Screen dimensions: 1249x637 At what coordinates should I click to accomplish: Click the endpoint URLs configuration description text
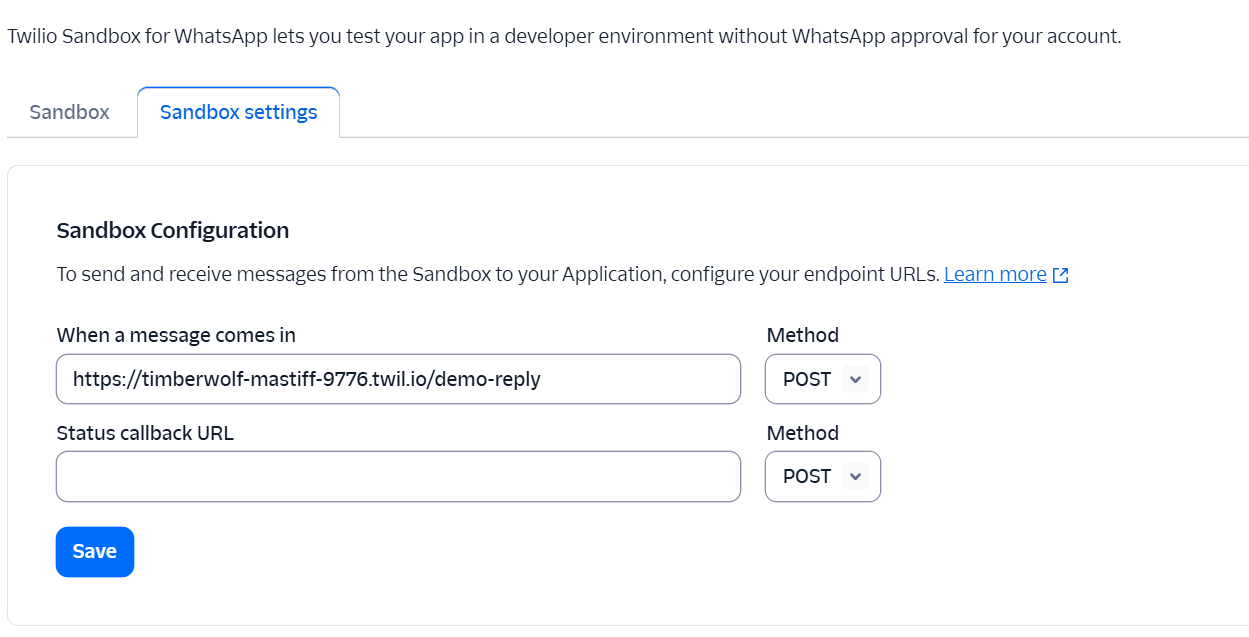(498, 274)
